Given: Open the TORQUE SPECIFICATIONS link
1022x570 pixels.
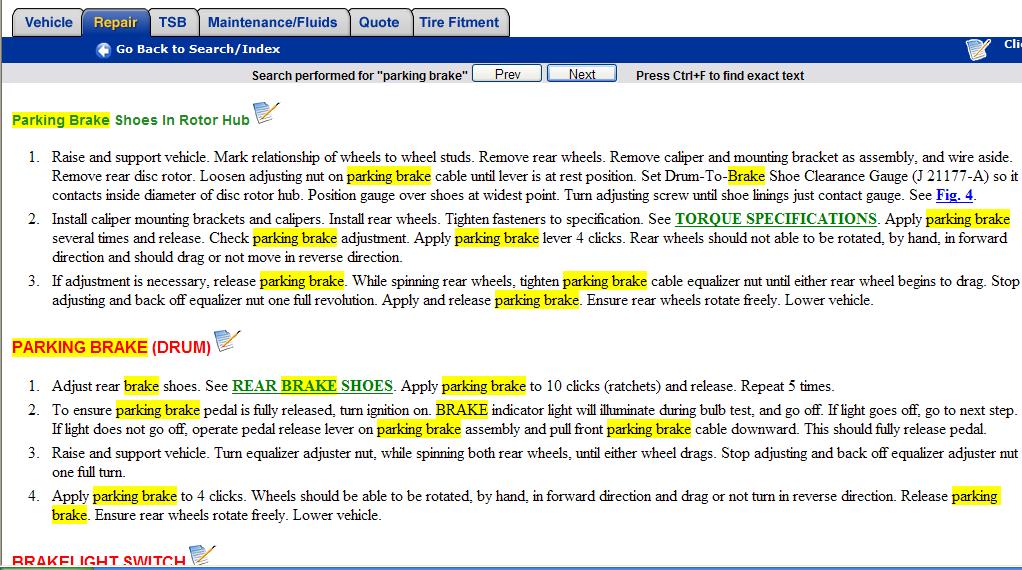Looking at the screenshot, I should (776, 219).
